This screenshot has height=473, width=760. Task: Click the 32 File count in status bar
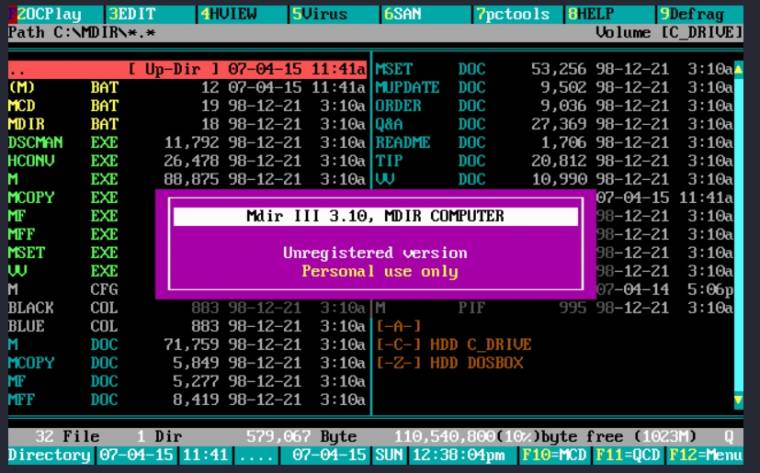pos(67,437)
